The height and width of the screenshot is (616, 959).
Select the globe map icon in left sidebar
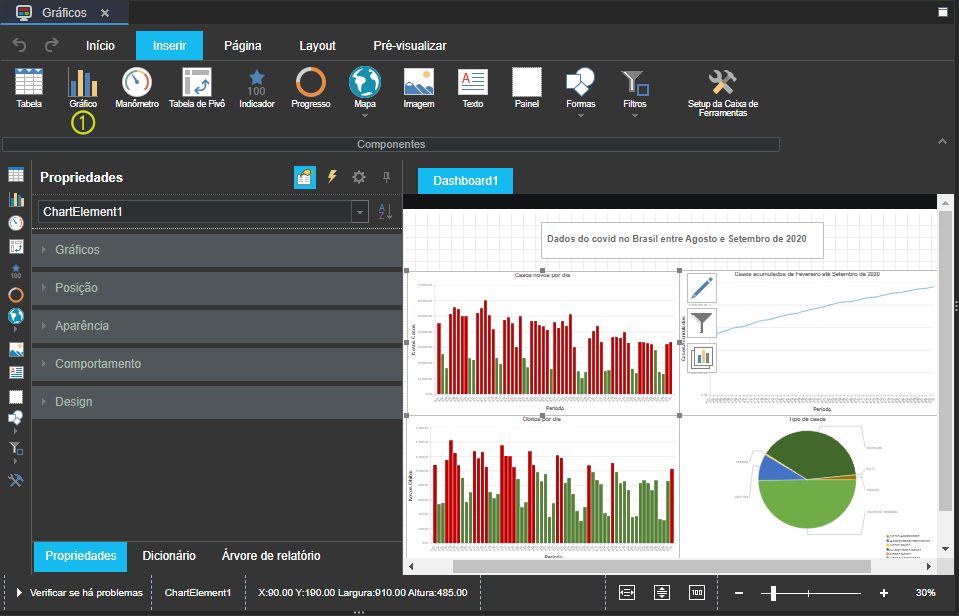(16, 316)
